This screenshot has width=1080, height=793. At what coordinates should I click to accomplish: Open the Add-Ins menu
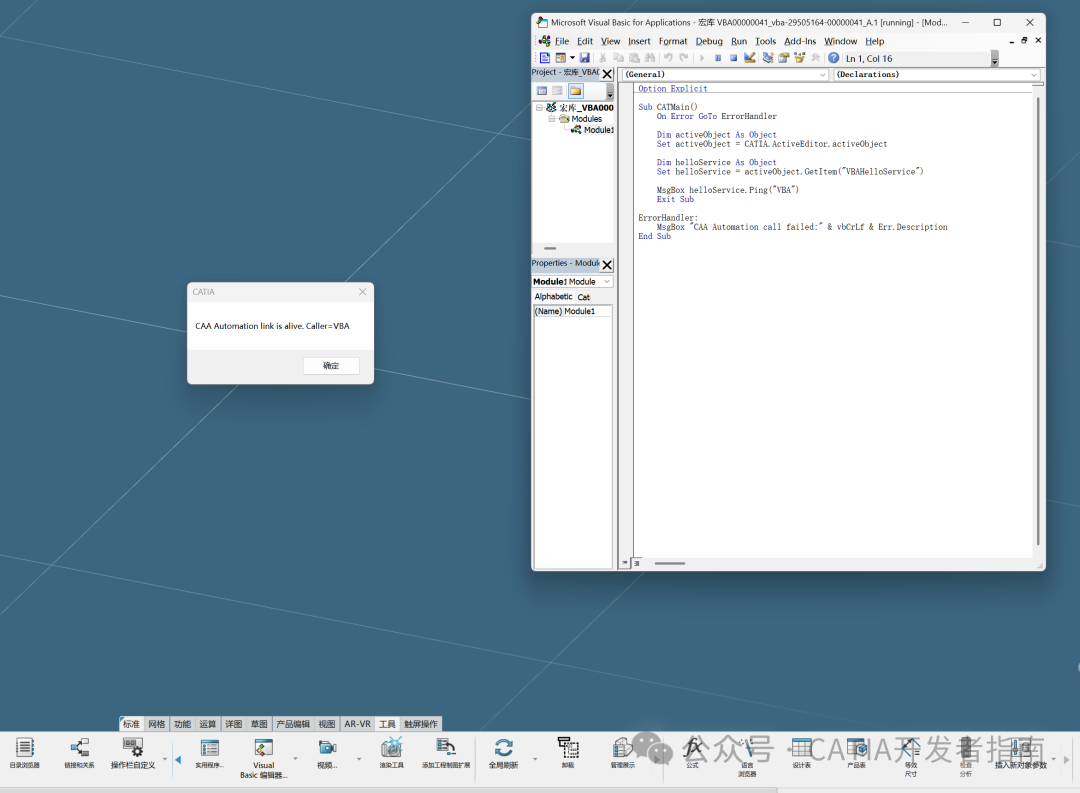(x=800, y=41)
